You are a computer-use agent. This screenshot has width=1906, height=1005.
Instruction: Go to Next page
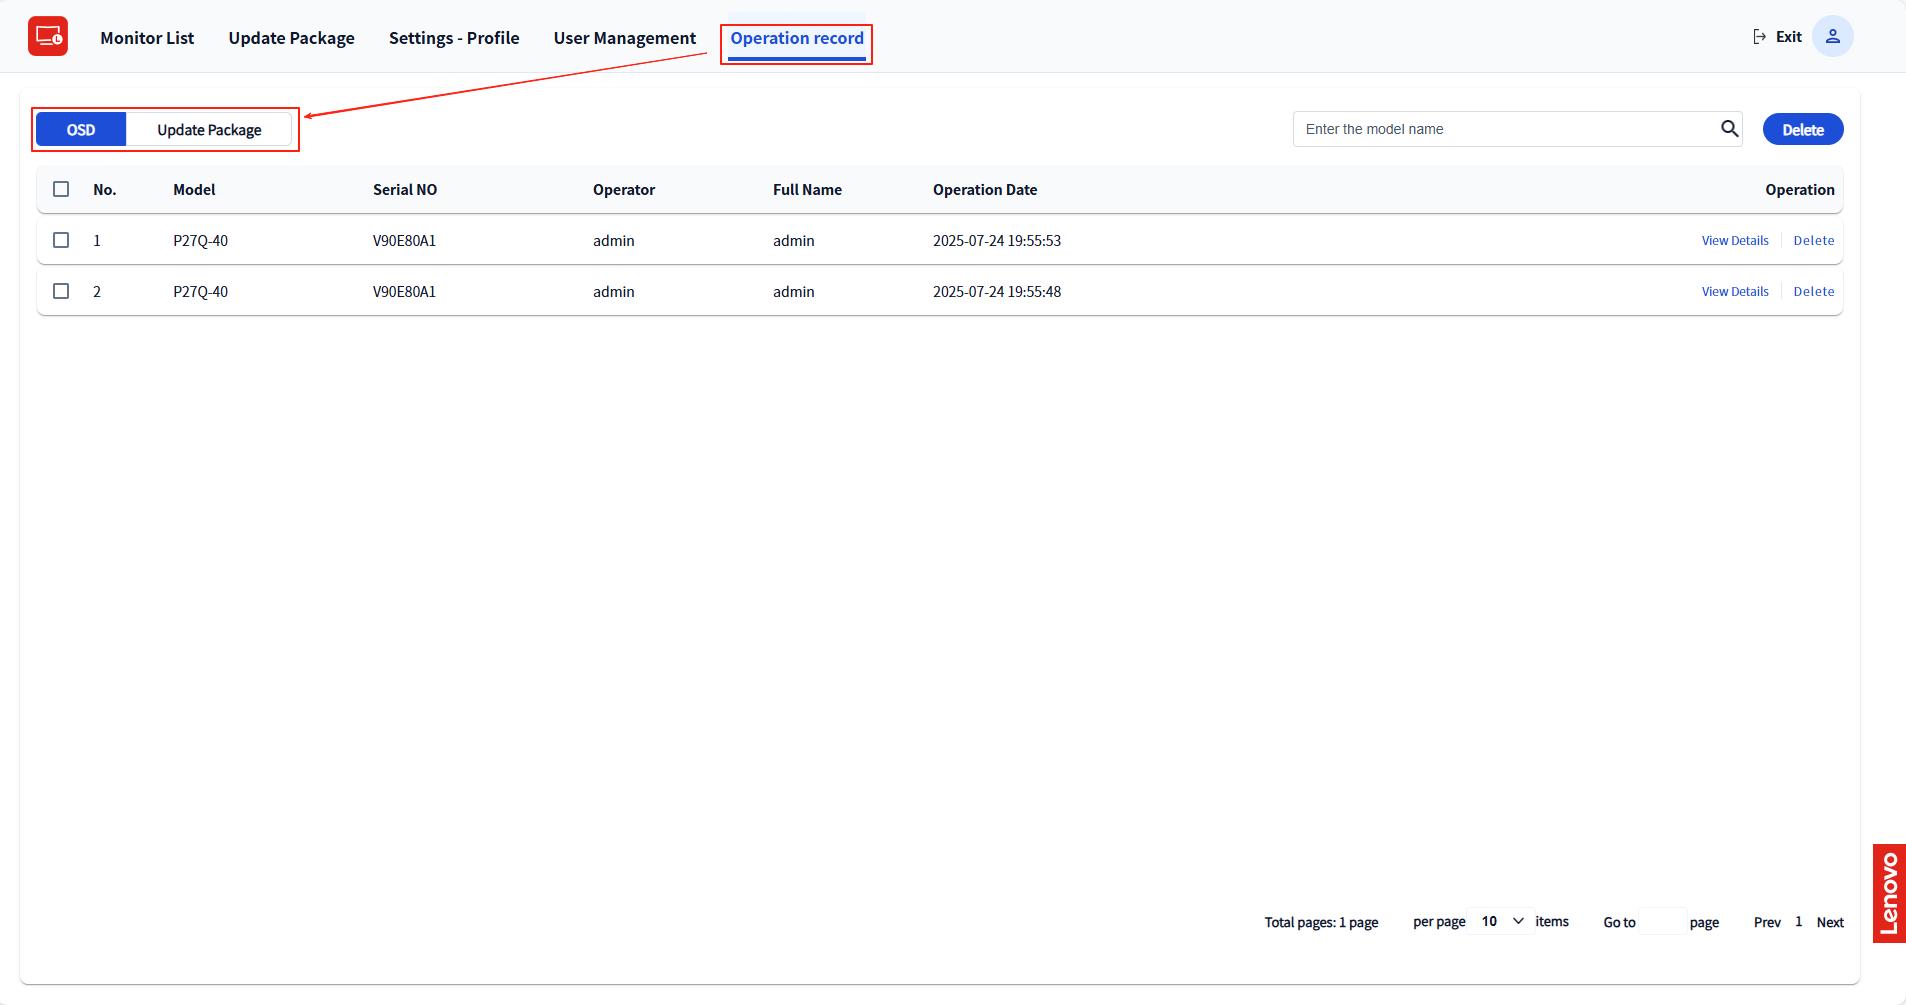pyautogui.click(x=1829, y=922)
